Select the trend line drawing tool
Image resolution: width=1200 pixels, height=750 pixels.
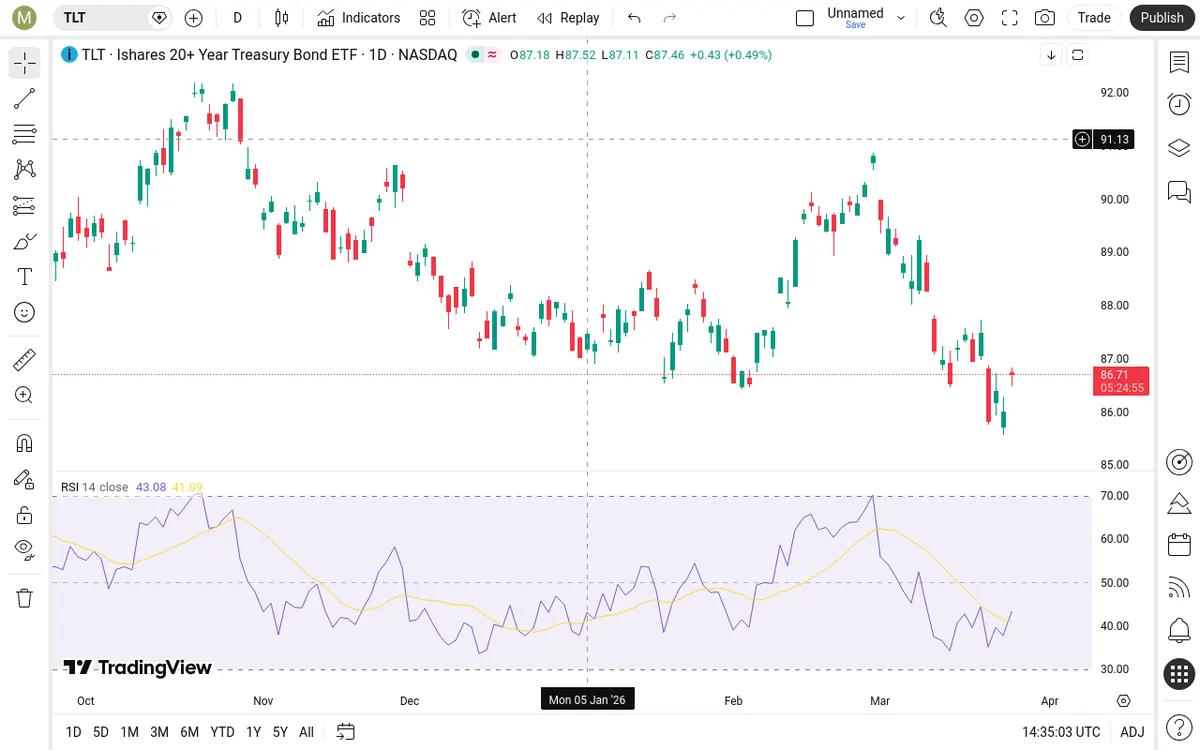[x=25, y=98]
